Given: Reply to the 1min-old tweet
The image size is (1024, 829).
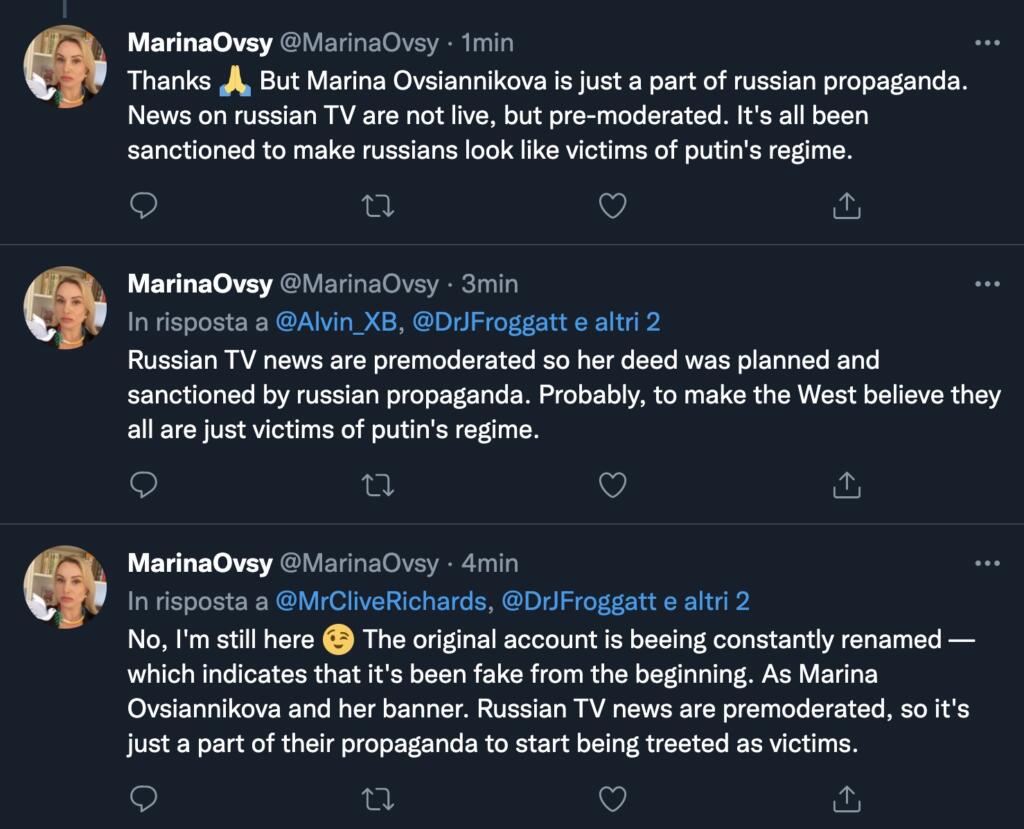Looking at the screenshot, I should tap(145, 205).
